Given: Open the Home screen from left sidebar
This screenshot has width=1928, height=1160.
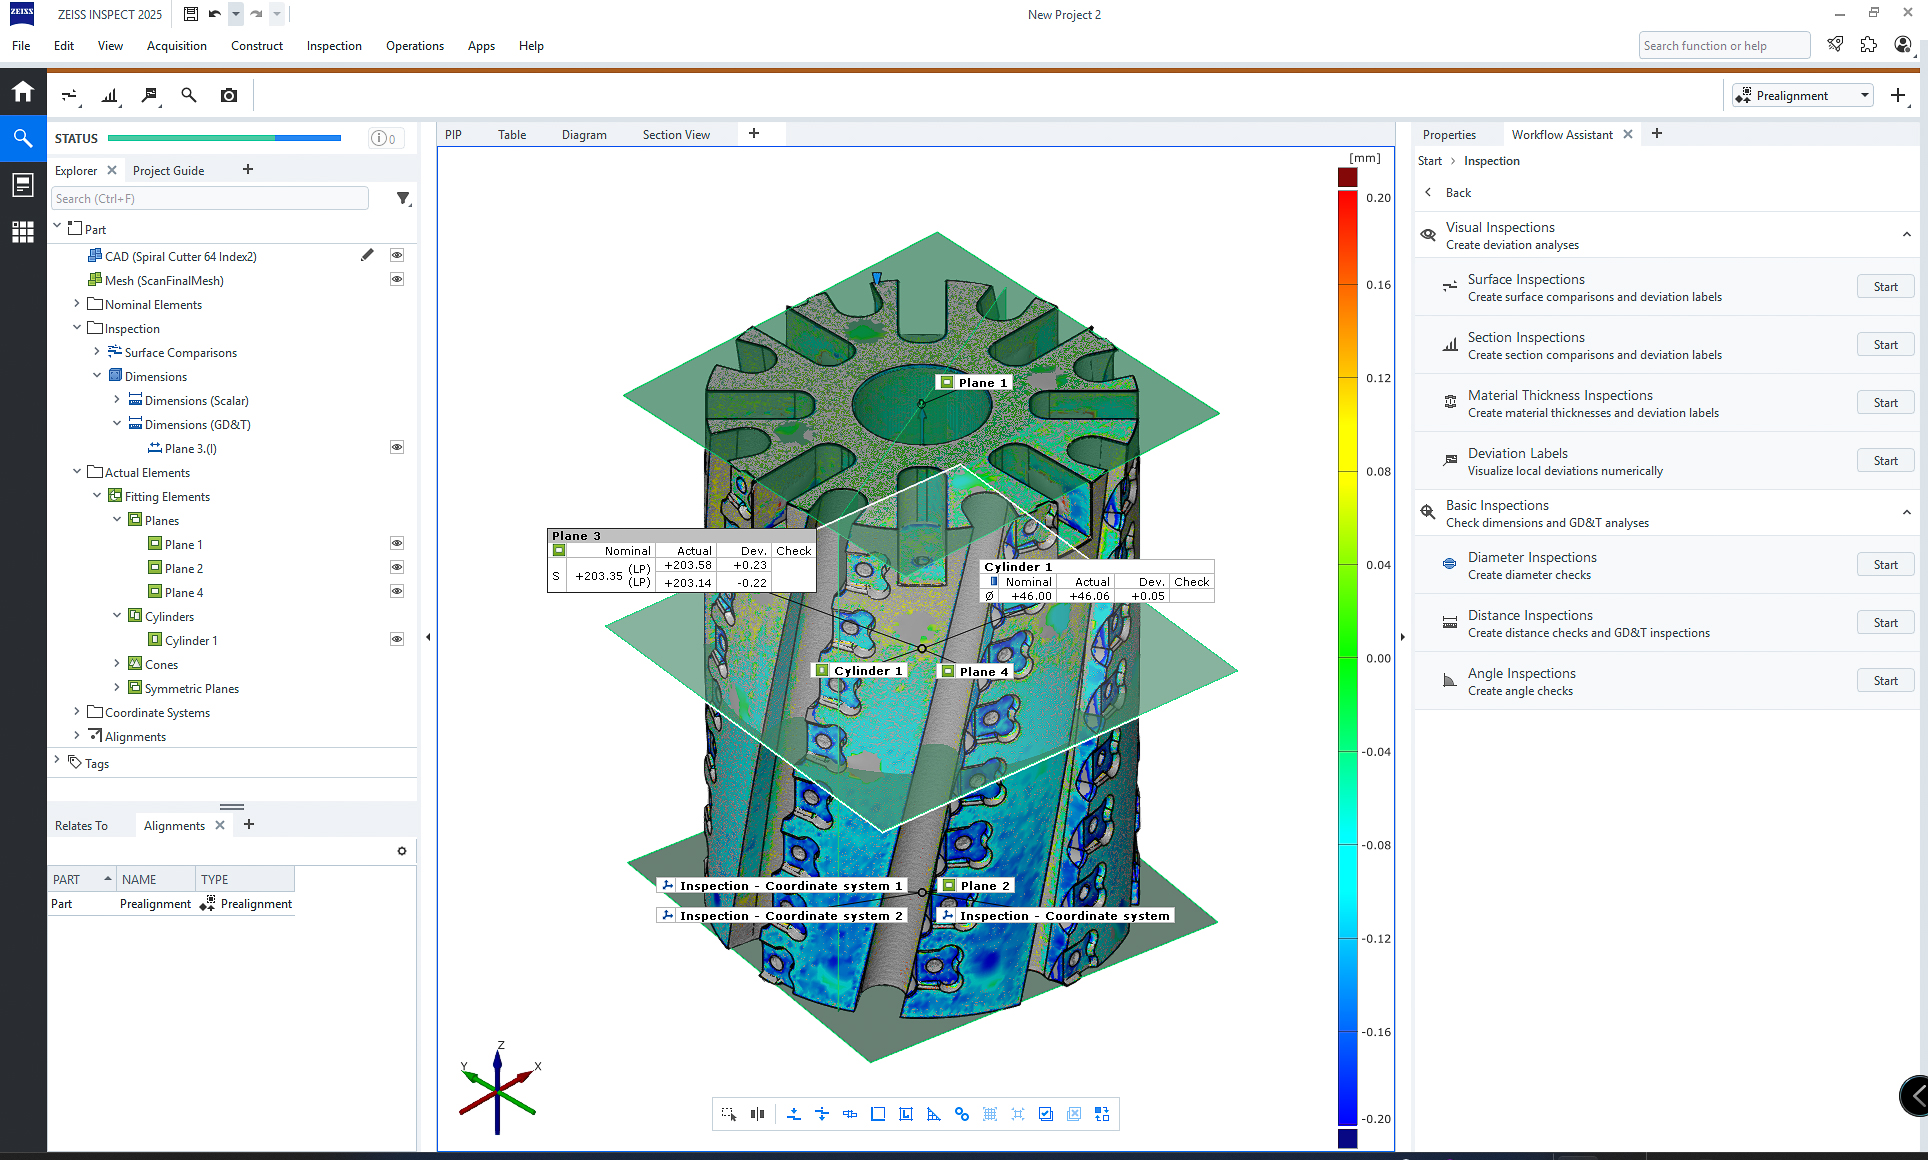Looking at the screenshot, I should (x=23, y=92).
